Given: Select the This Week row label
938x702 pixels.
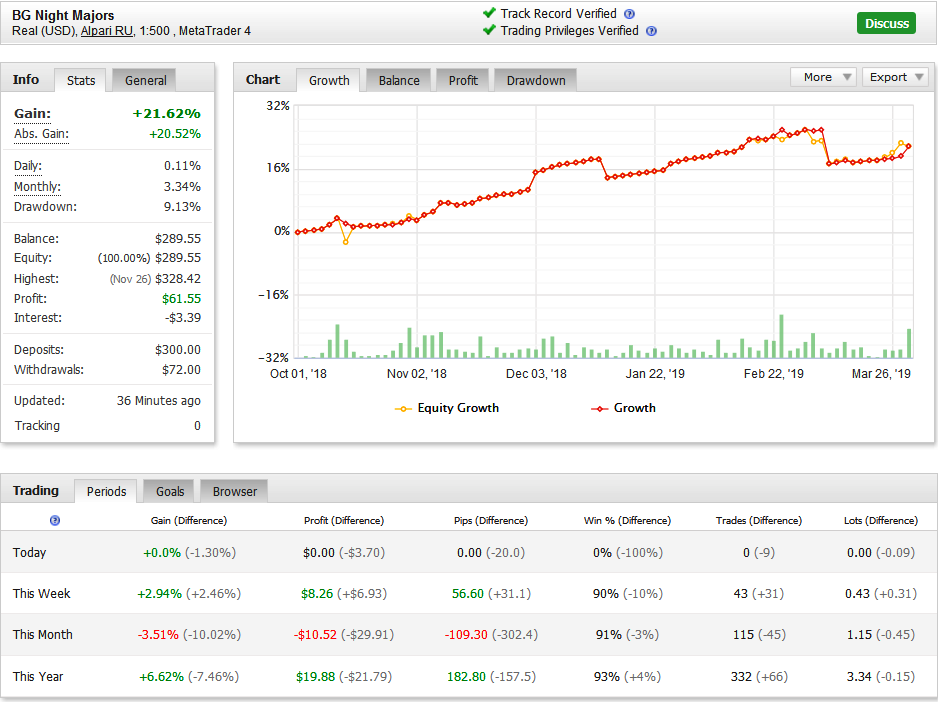Looking at the screenshot, I should 41,594.
